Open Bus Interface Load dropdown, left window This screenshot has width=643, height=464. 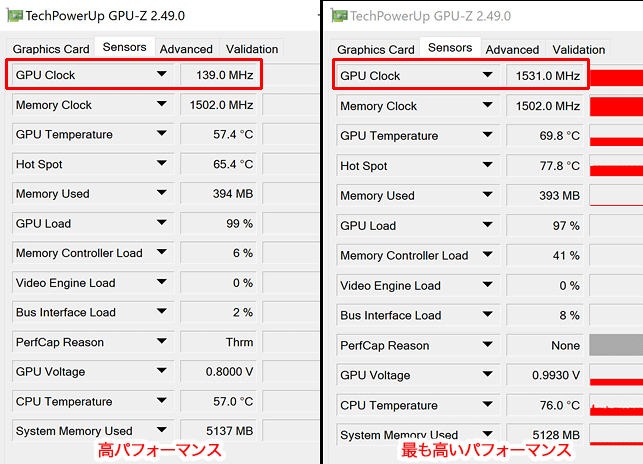(162, 311)
